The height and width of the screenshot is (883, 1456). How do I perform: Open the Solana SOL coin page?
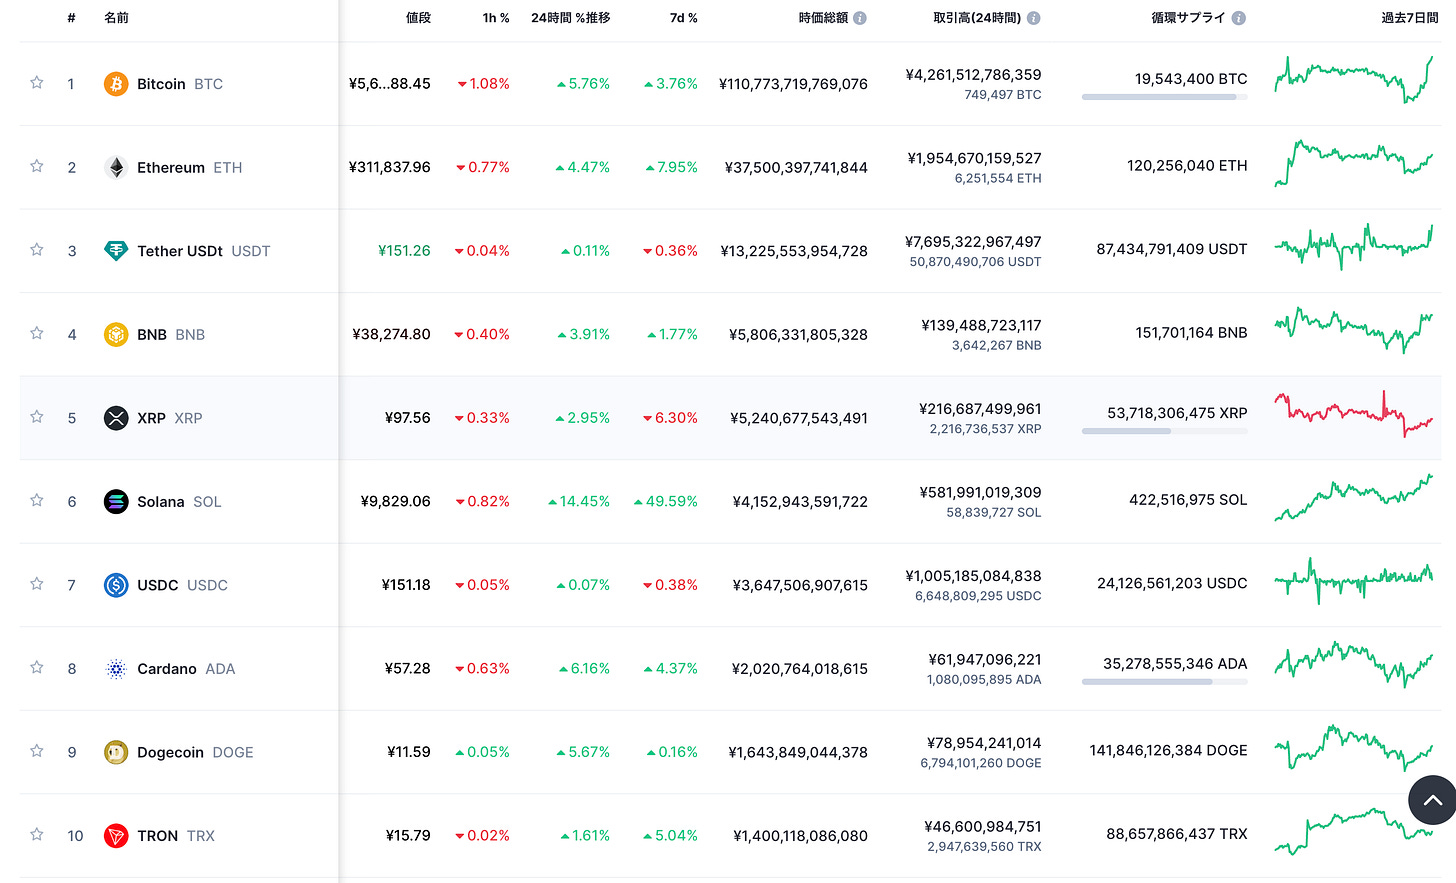click(179, 501)
